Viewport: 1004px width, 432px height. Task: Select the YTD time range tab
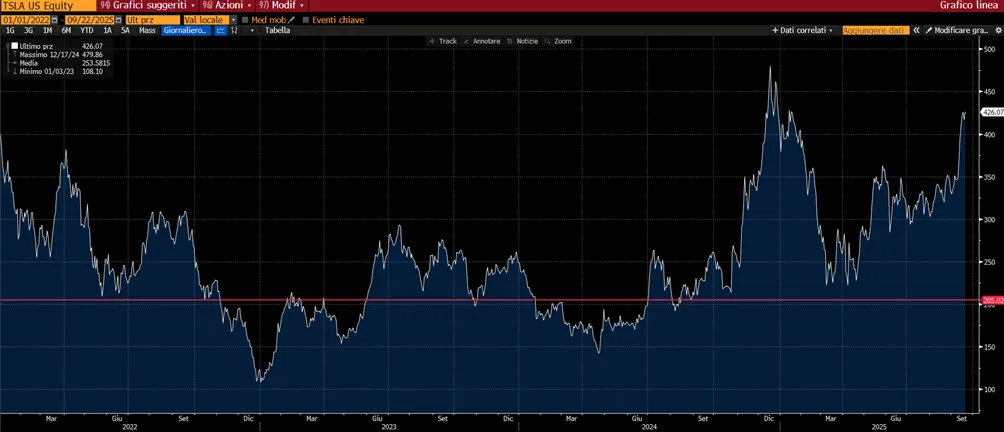pos(86,30)
